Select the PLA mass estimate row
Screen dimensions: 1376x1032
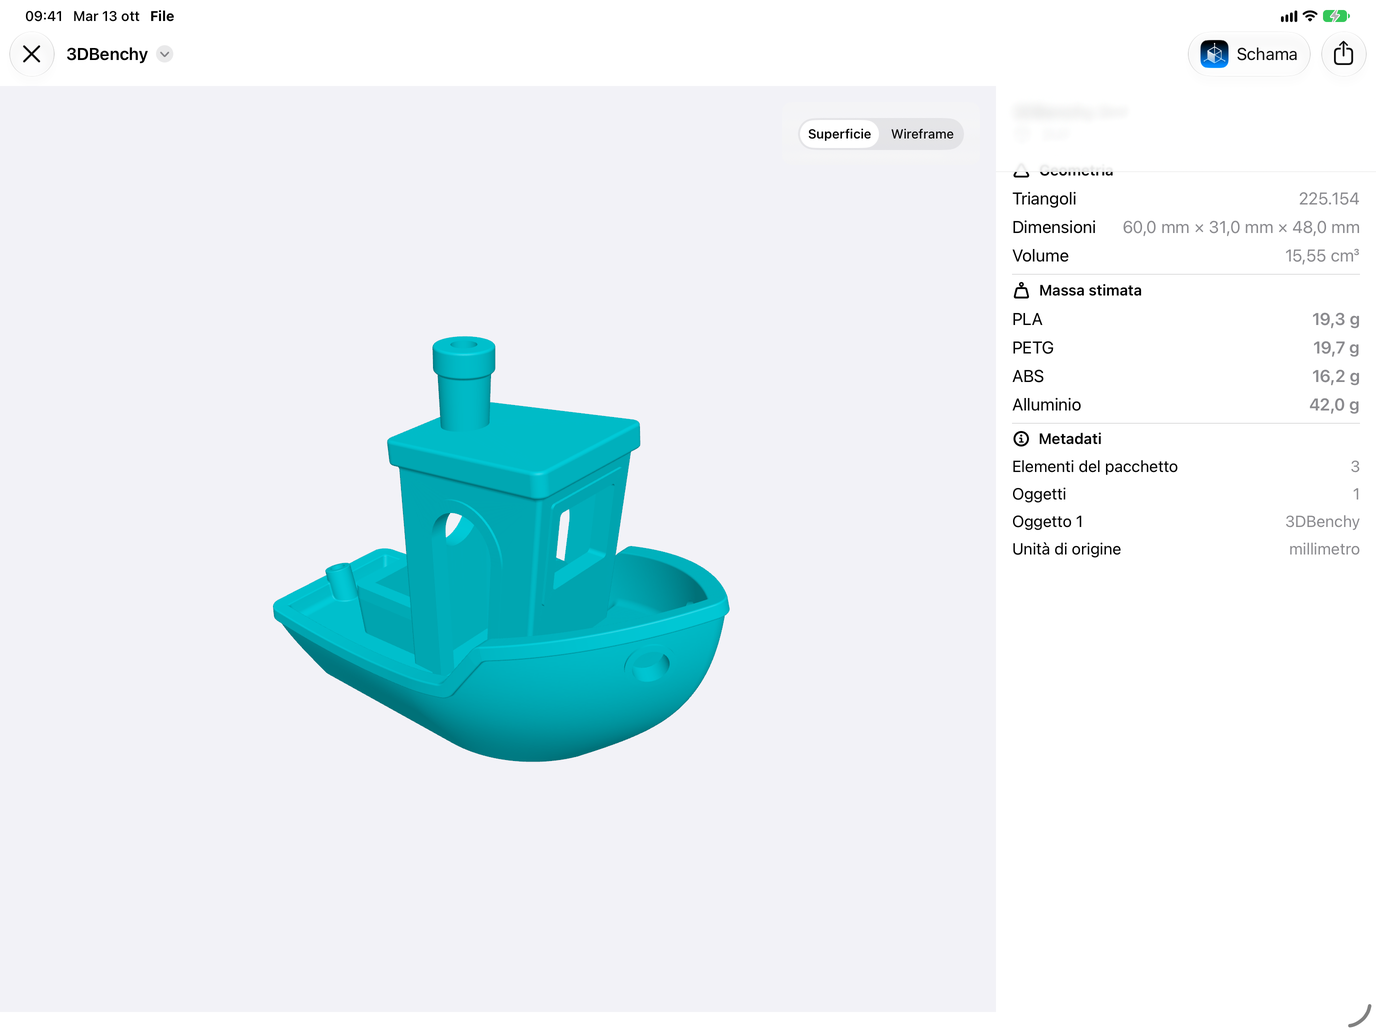[x=1186, y=319]
